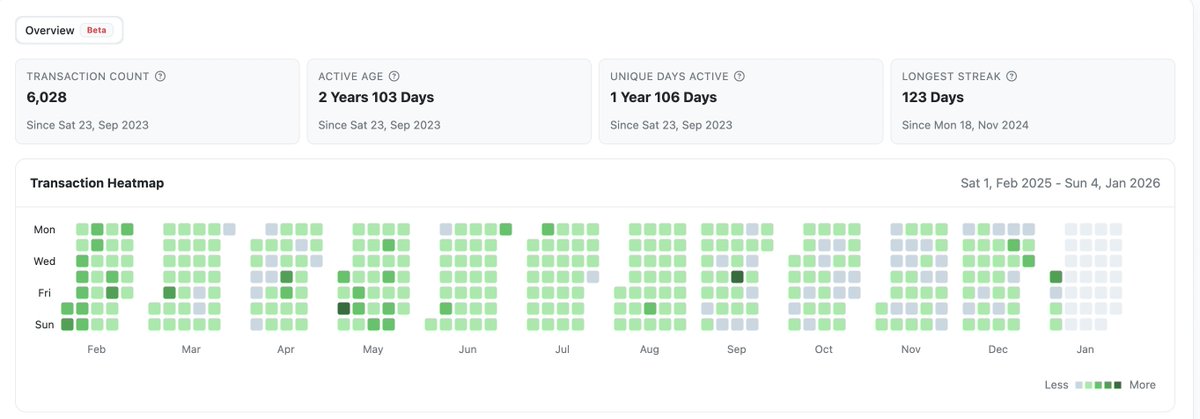Click the darkest green cell in the September column
The image size is (1200, 419).
pyautogui.click(x=737, y=277)
